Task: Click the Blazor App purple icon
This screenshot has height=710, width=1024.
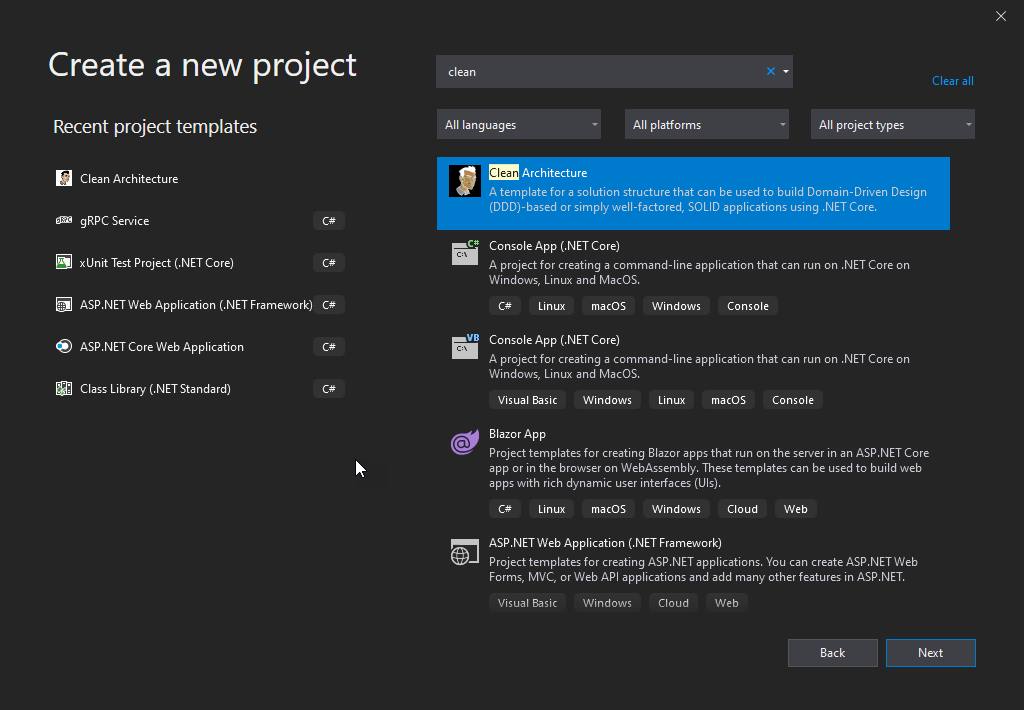Action: click(x=465, y=442)
